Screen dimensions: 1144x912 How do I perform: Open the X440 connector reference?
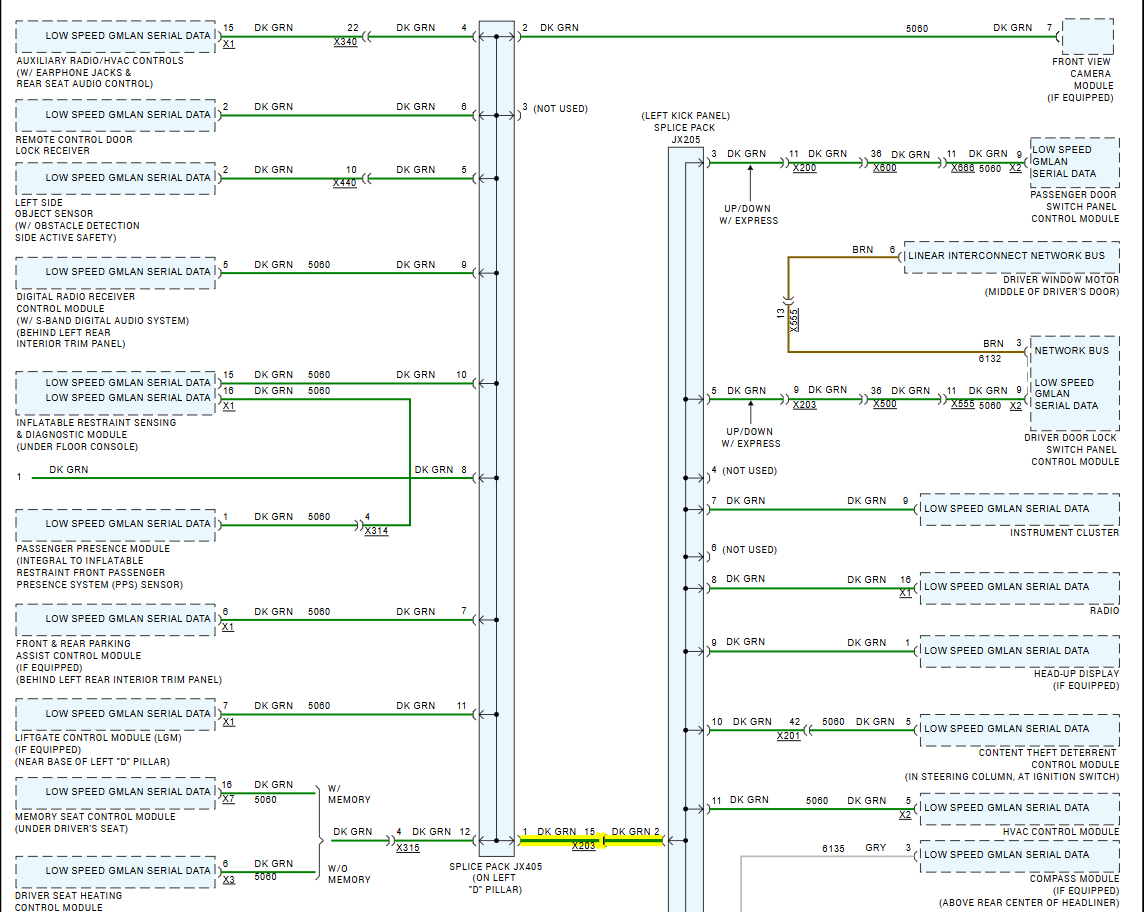[x=344, y=183]
